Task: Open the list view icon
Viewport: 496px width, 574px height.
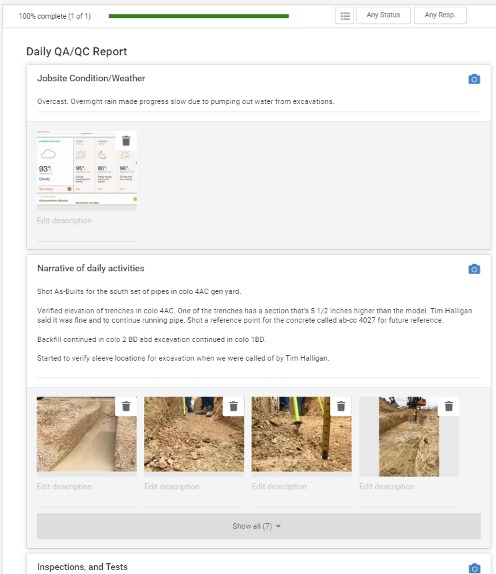Action: [x=344, y=15]
